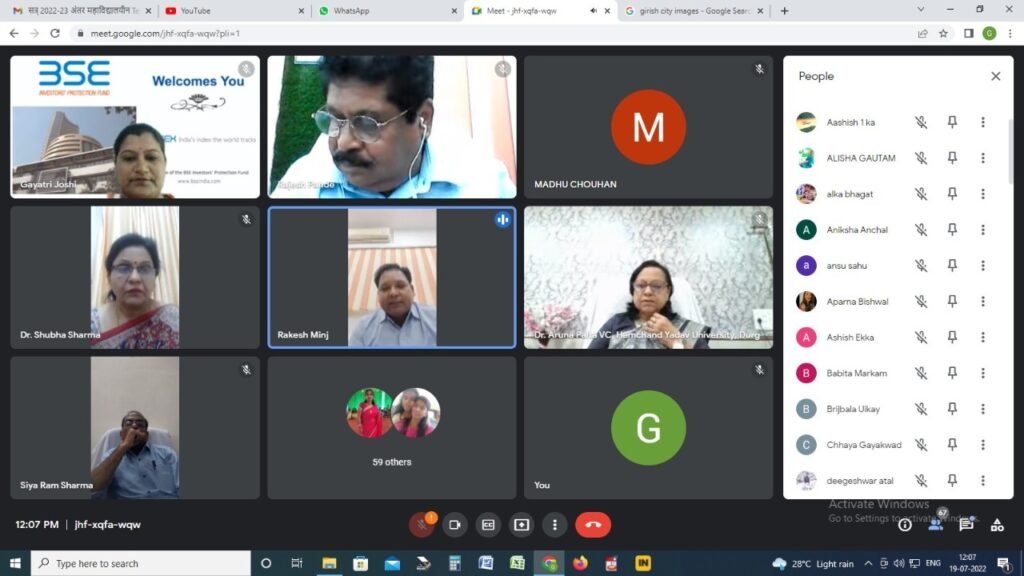Open the 59 others tile
The image size is (1024, 576).
(x=392, y=428)
